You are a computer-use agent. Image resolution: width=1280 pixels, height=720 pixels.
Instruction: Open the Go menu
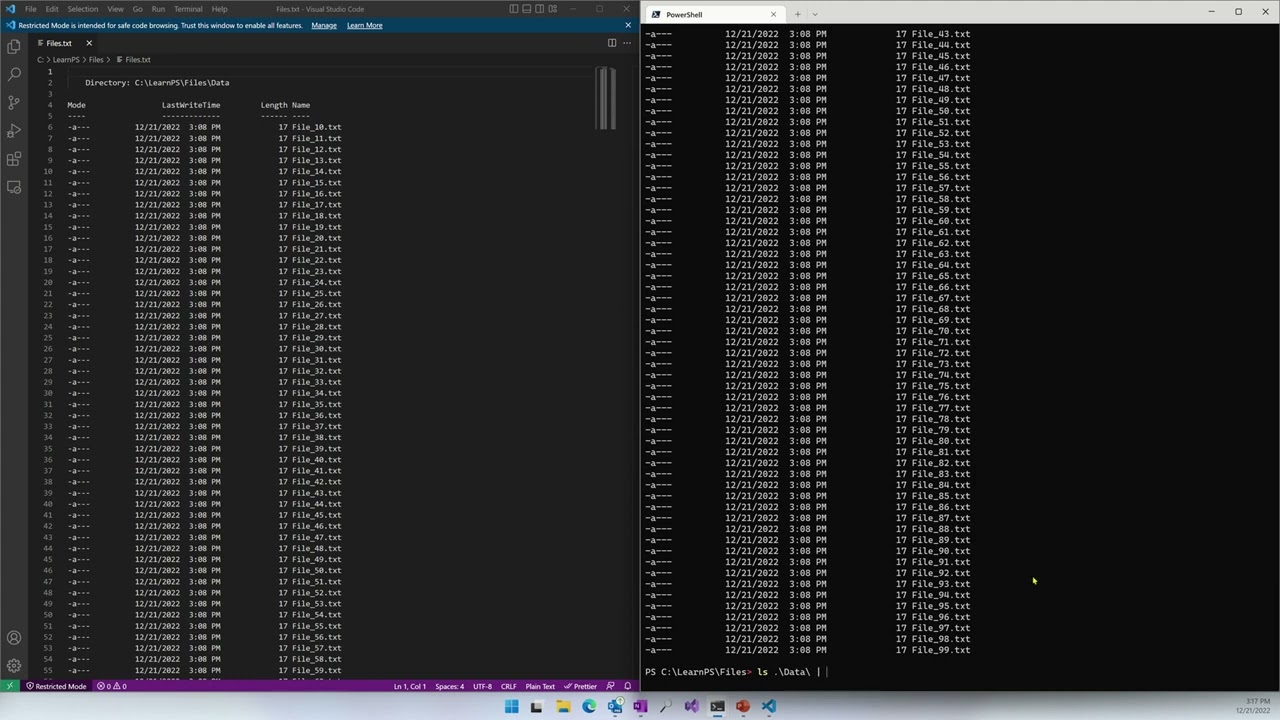(x=138, y=9)
